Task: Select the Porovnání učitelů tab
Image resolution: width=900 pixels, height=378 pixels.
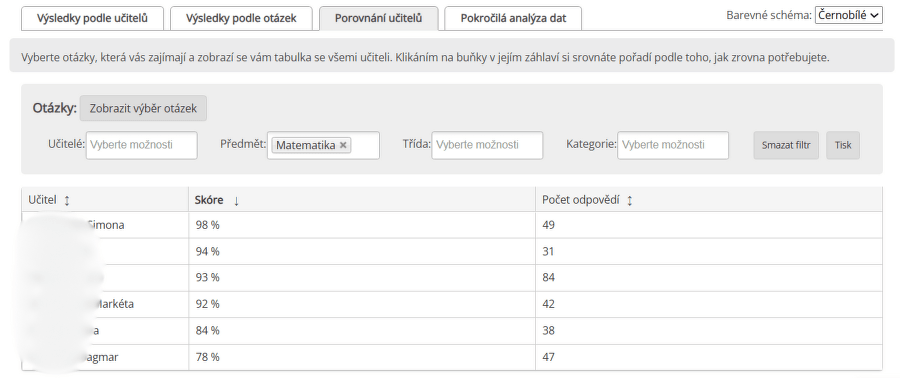Action: [x=379, y=18]
